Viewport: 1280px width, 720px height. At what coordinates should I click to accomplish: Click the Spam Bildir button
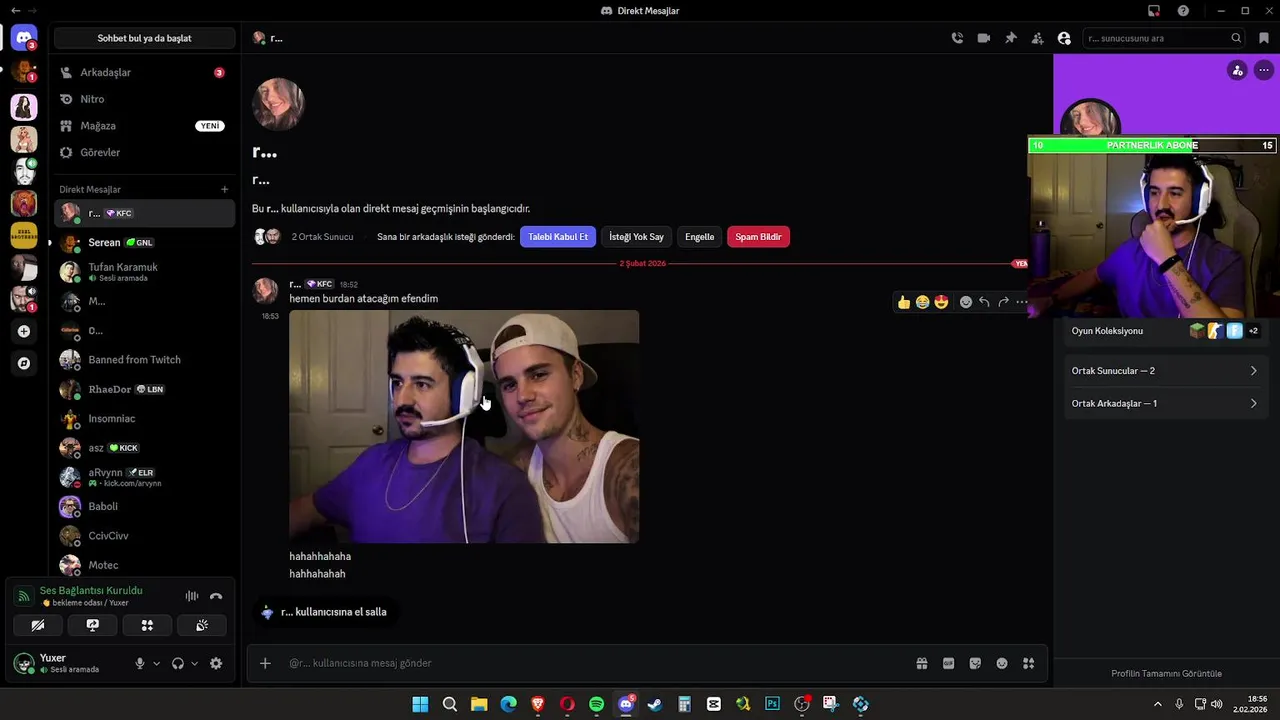(x=758, y=237)
